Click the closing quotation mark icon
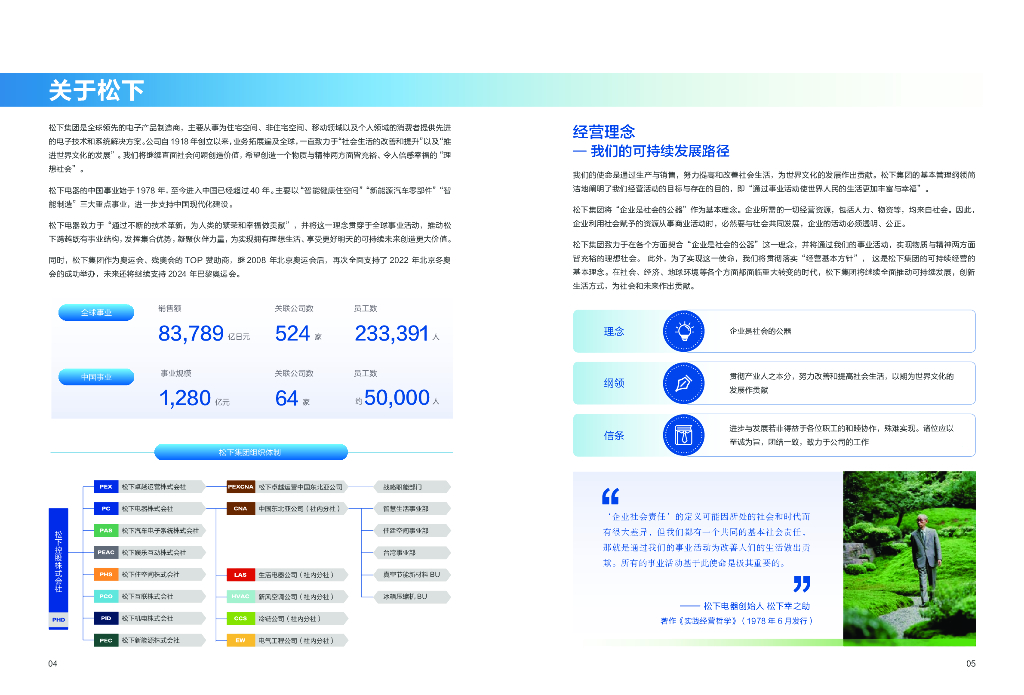 point(801,583)
